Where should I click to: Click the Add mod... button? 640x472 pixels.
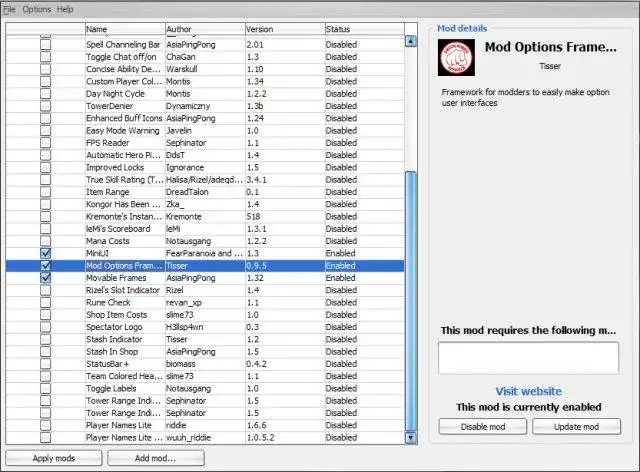pos(156,458)
